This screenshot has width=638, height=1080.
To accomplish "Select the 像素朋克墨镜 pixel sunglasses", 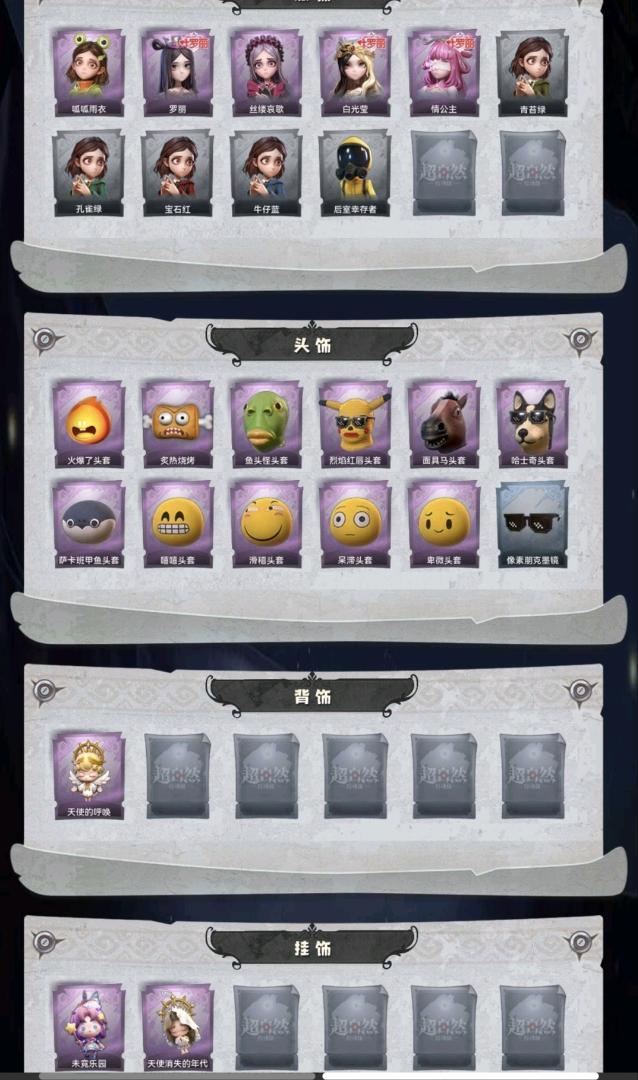I will click(533, 524).
